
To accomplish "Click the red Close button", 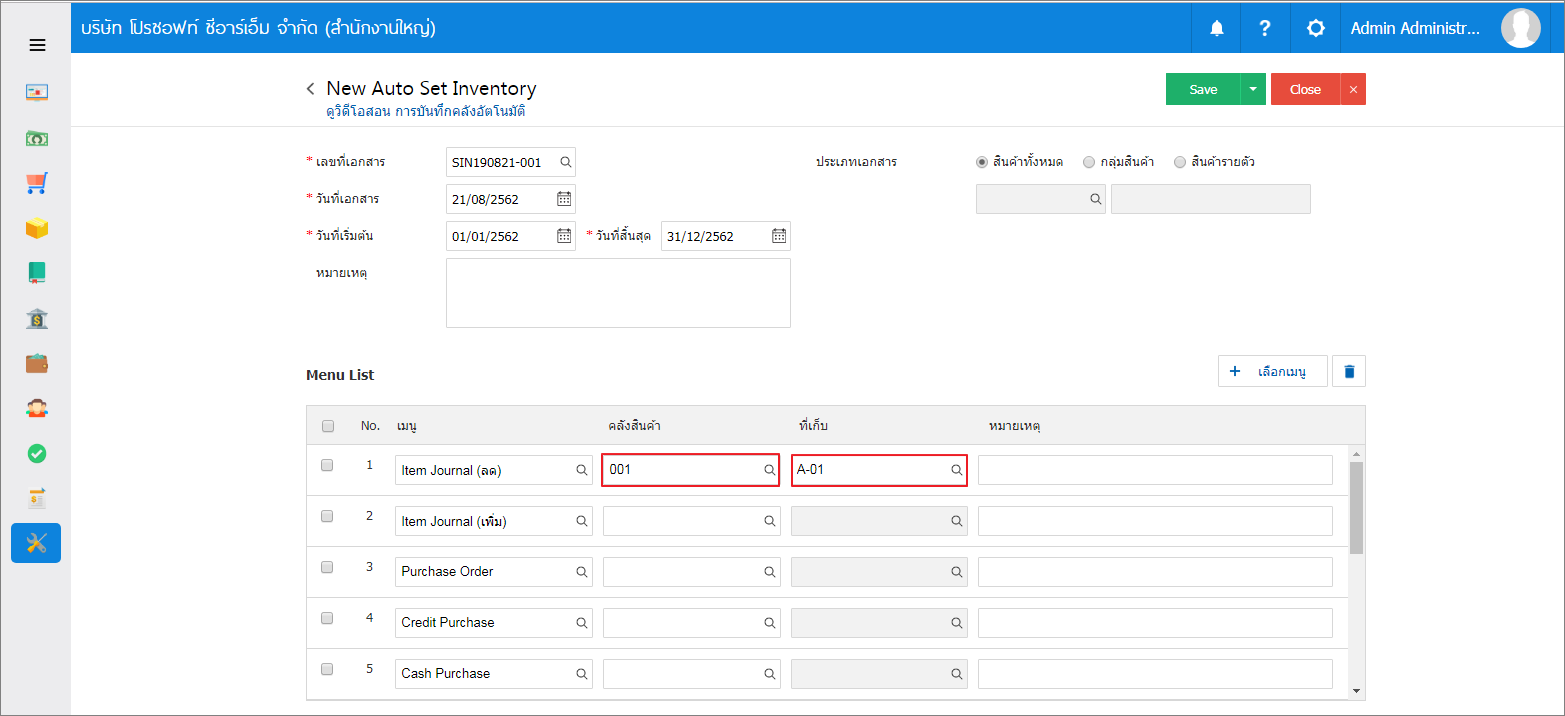I will pos(1305,89).
